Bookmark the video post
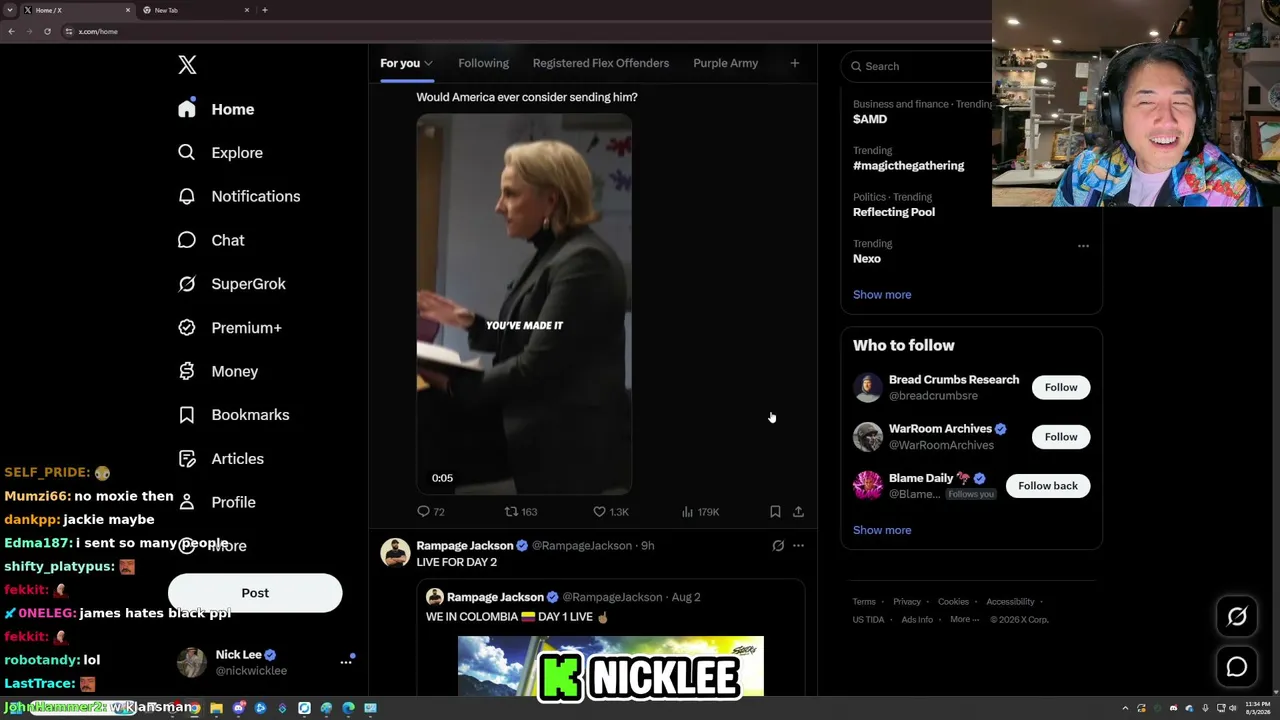 pyautogui.click(x=775, y=512)
